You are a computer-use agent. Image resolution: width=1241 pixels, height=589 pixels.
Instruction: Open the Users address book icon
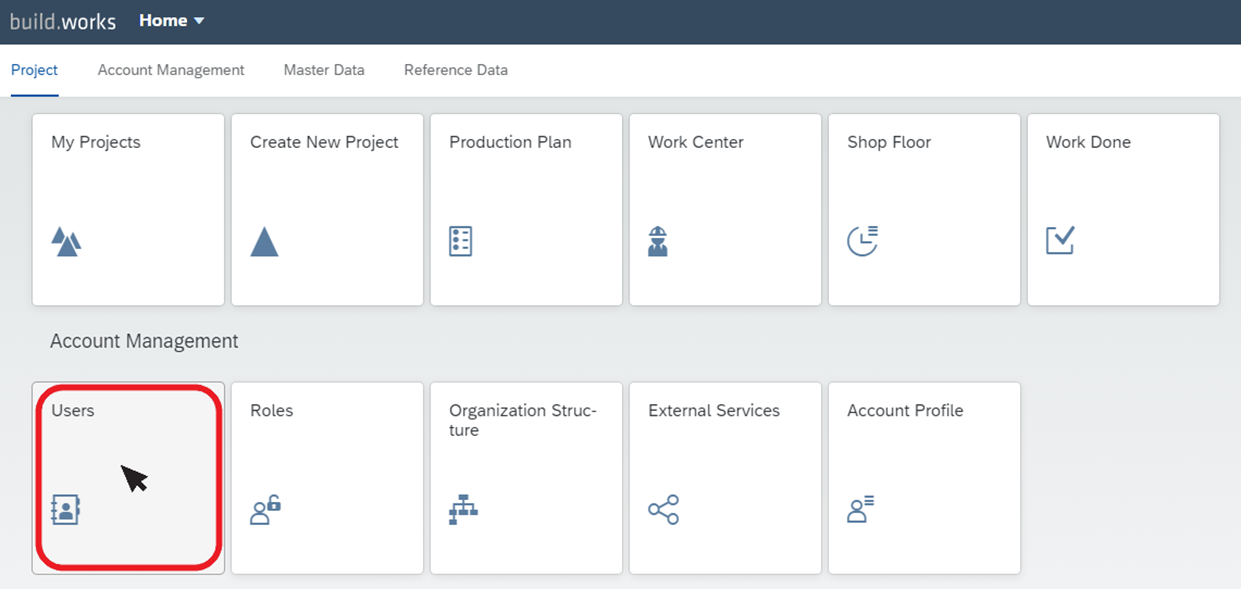point(65,510)
